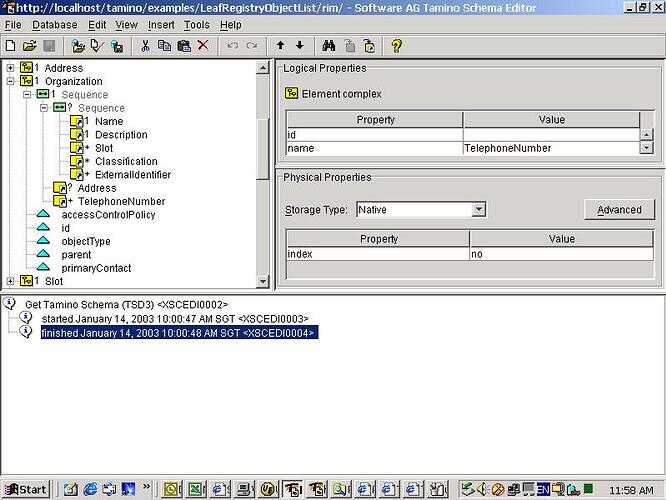Click the volume speaker tray icon
The image size is (666, 500).
coord(482,489)
